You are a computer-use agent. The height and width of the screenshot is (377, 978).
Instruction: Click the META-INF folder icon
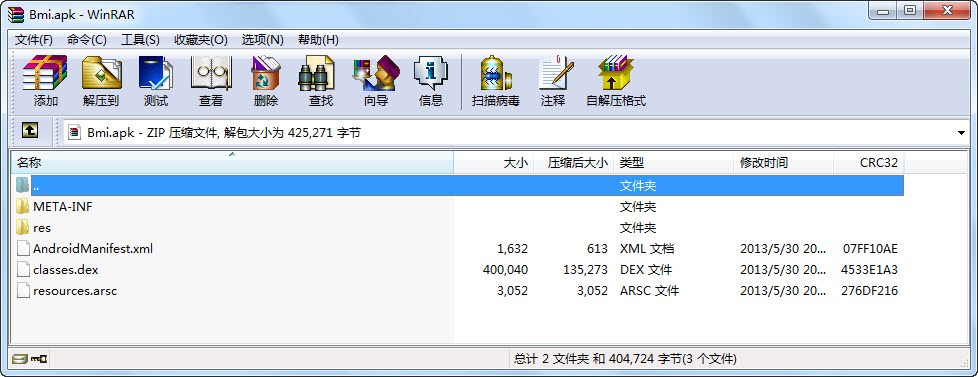pos(22,206)
